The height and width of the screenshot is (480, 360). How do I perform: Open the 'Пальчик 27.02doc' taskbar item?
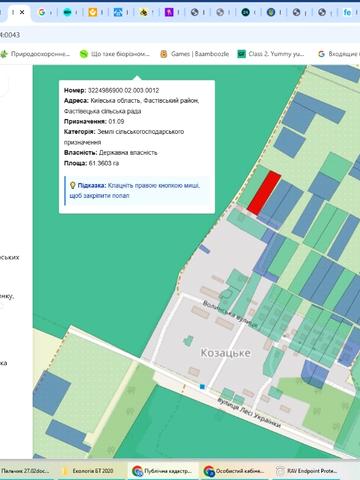(x=25, y=471)
